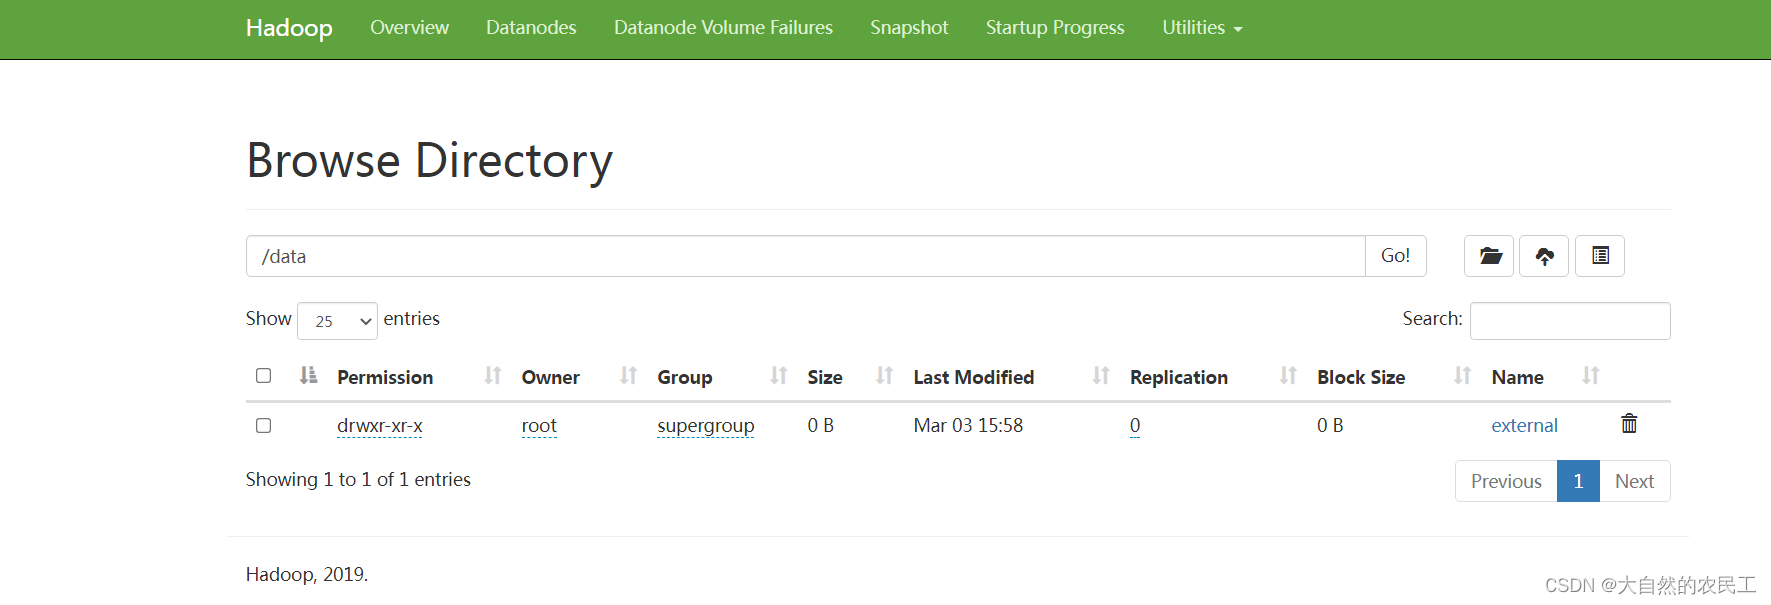The height and width of the screenshot is (605, 1771).
Task: Click the sort icon beside select-all checkbox
Action: [x=308, y=375]
